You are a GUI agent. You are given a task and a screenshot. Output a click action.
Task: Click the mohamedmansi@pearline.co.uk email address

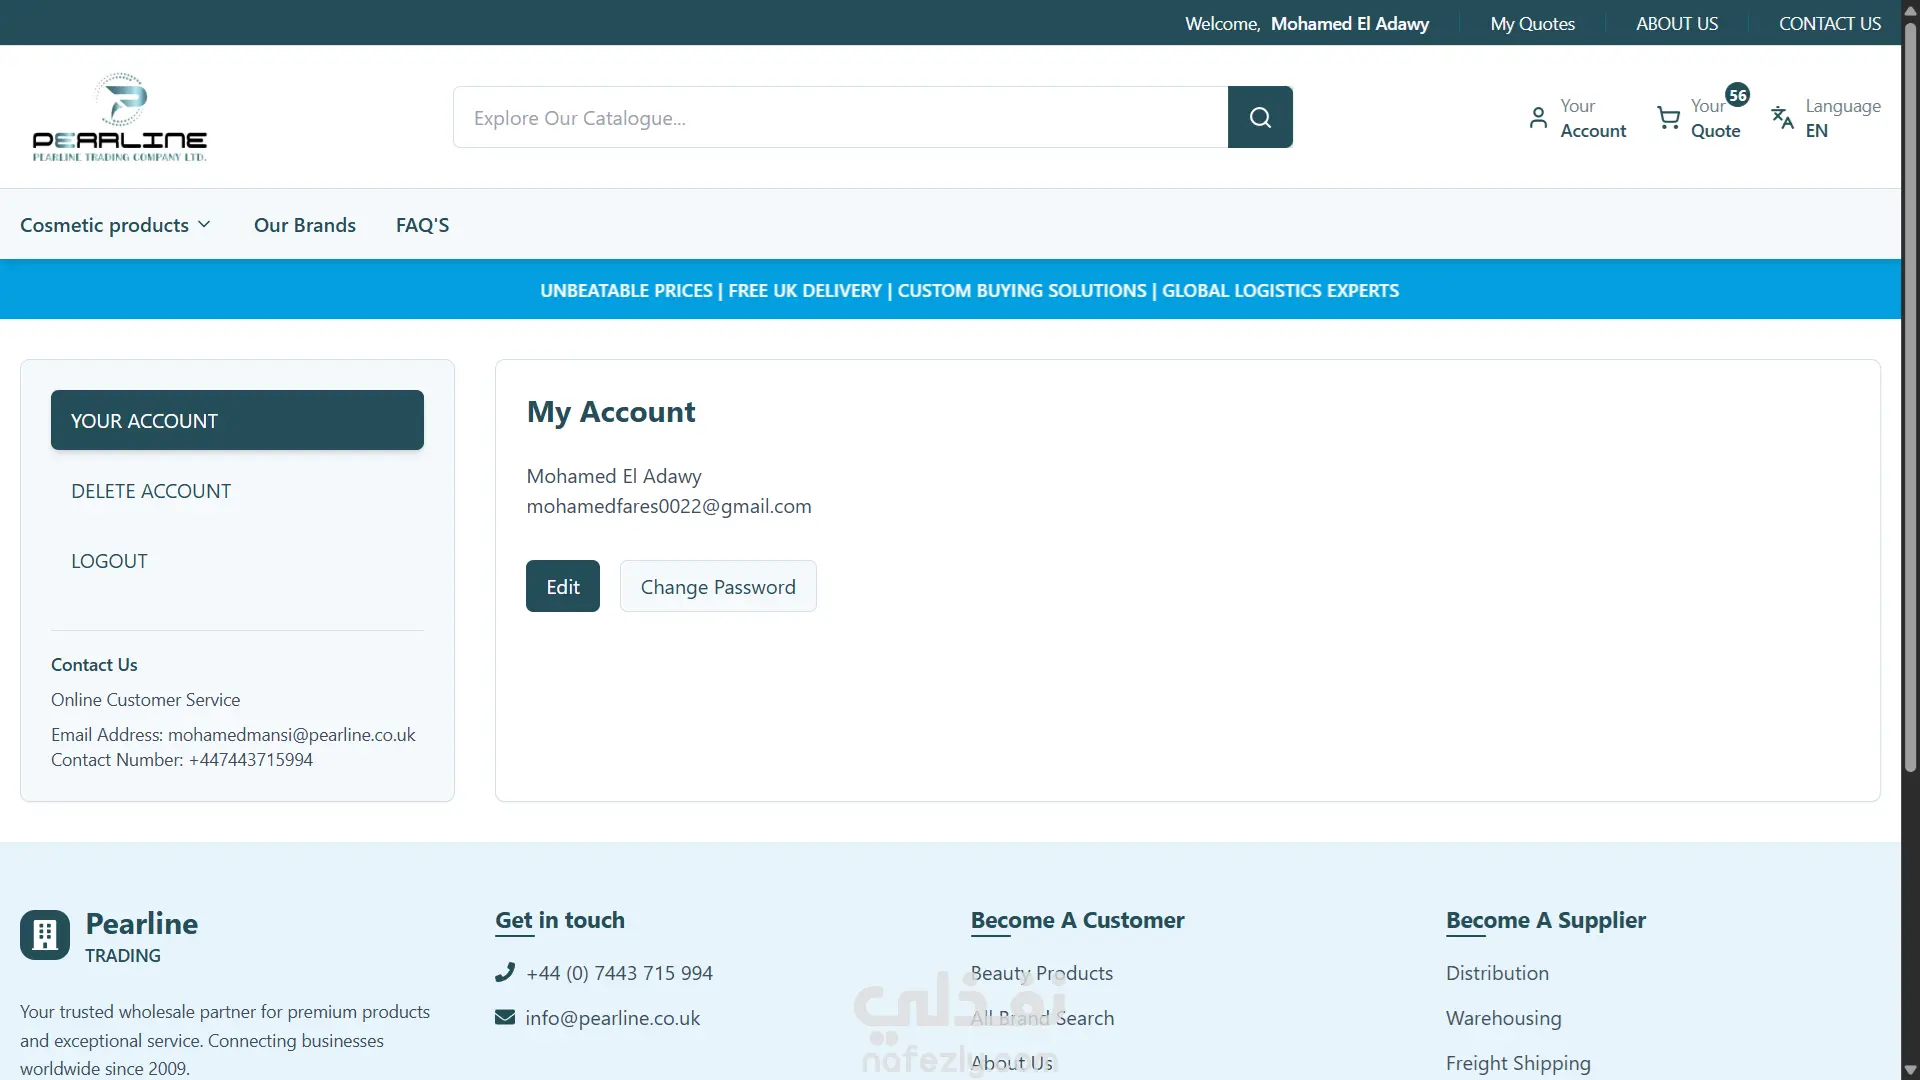click(291, 735)
